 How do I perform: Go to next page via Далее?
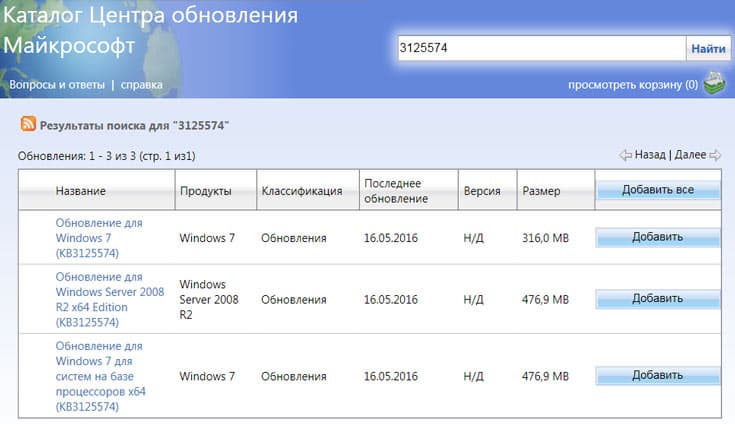pos(690,155)
